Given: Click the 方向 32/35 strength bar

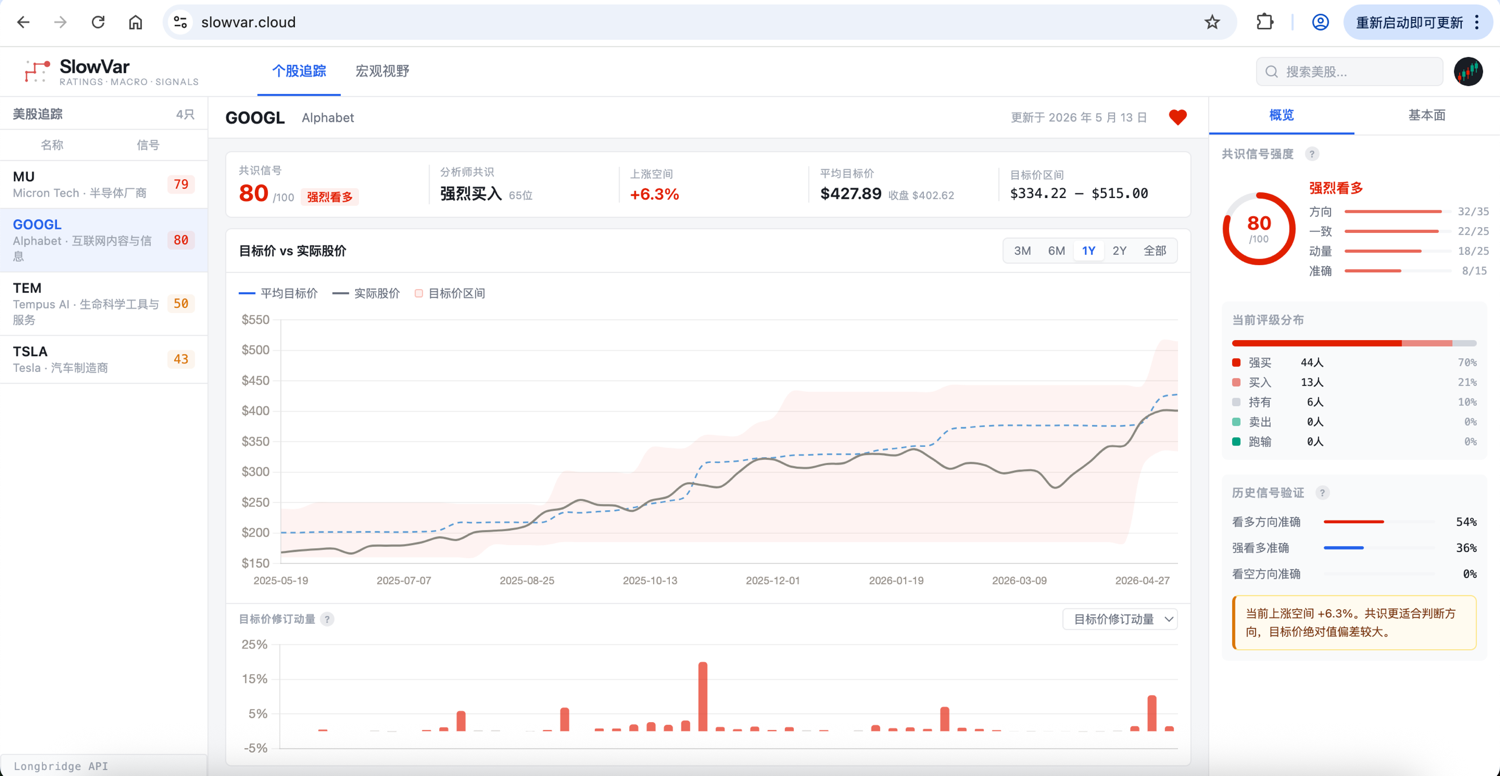Looking at the screenshot, I should 1398,212.
